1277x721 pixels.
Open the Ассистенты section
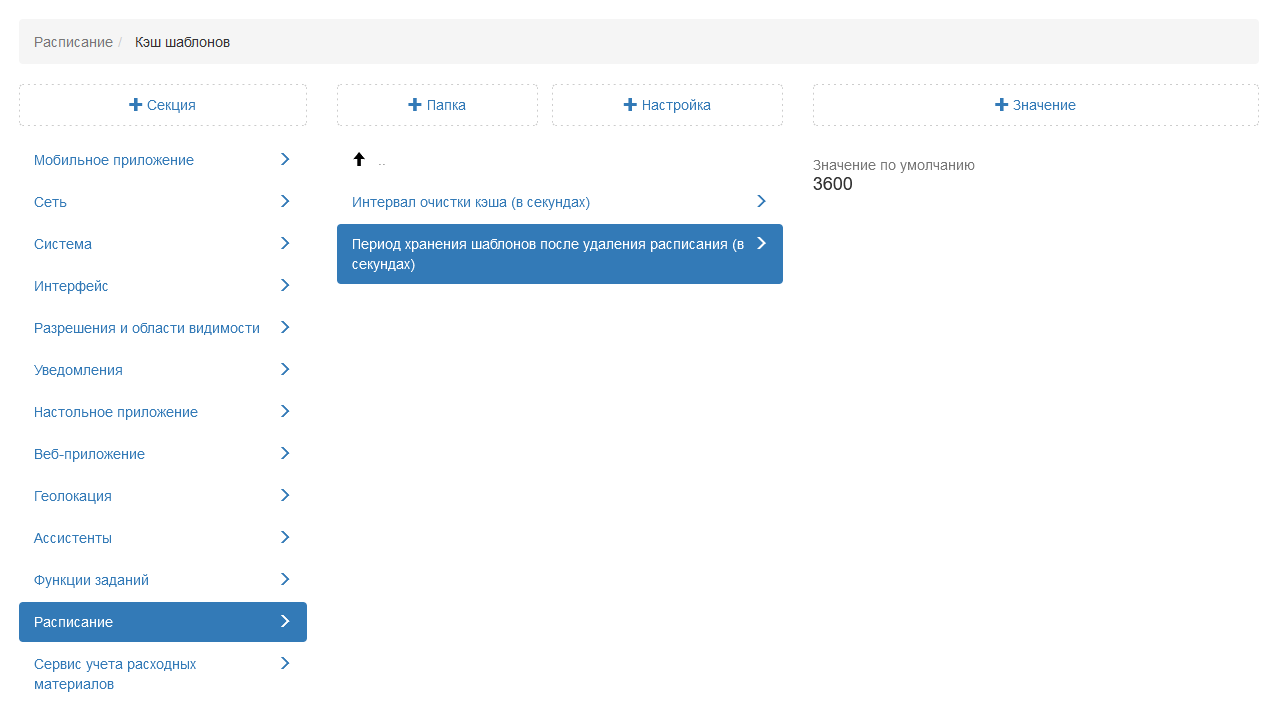click(73, 538)
